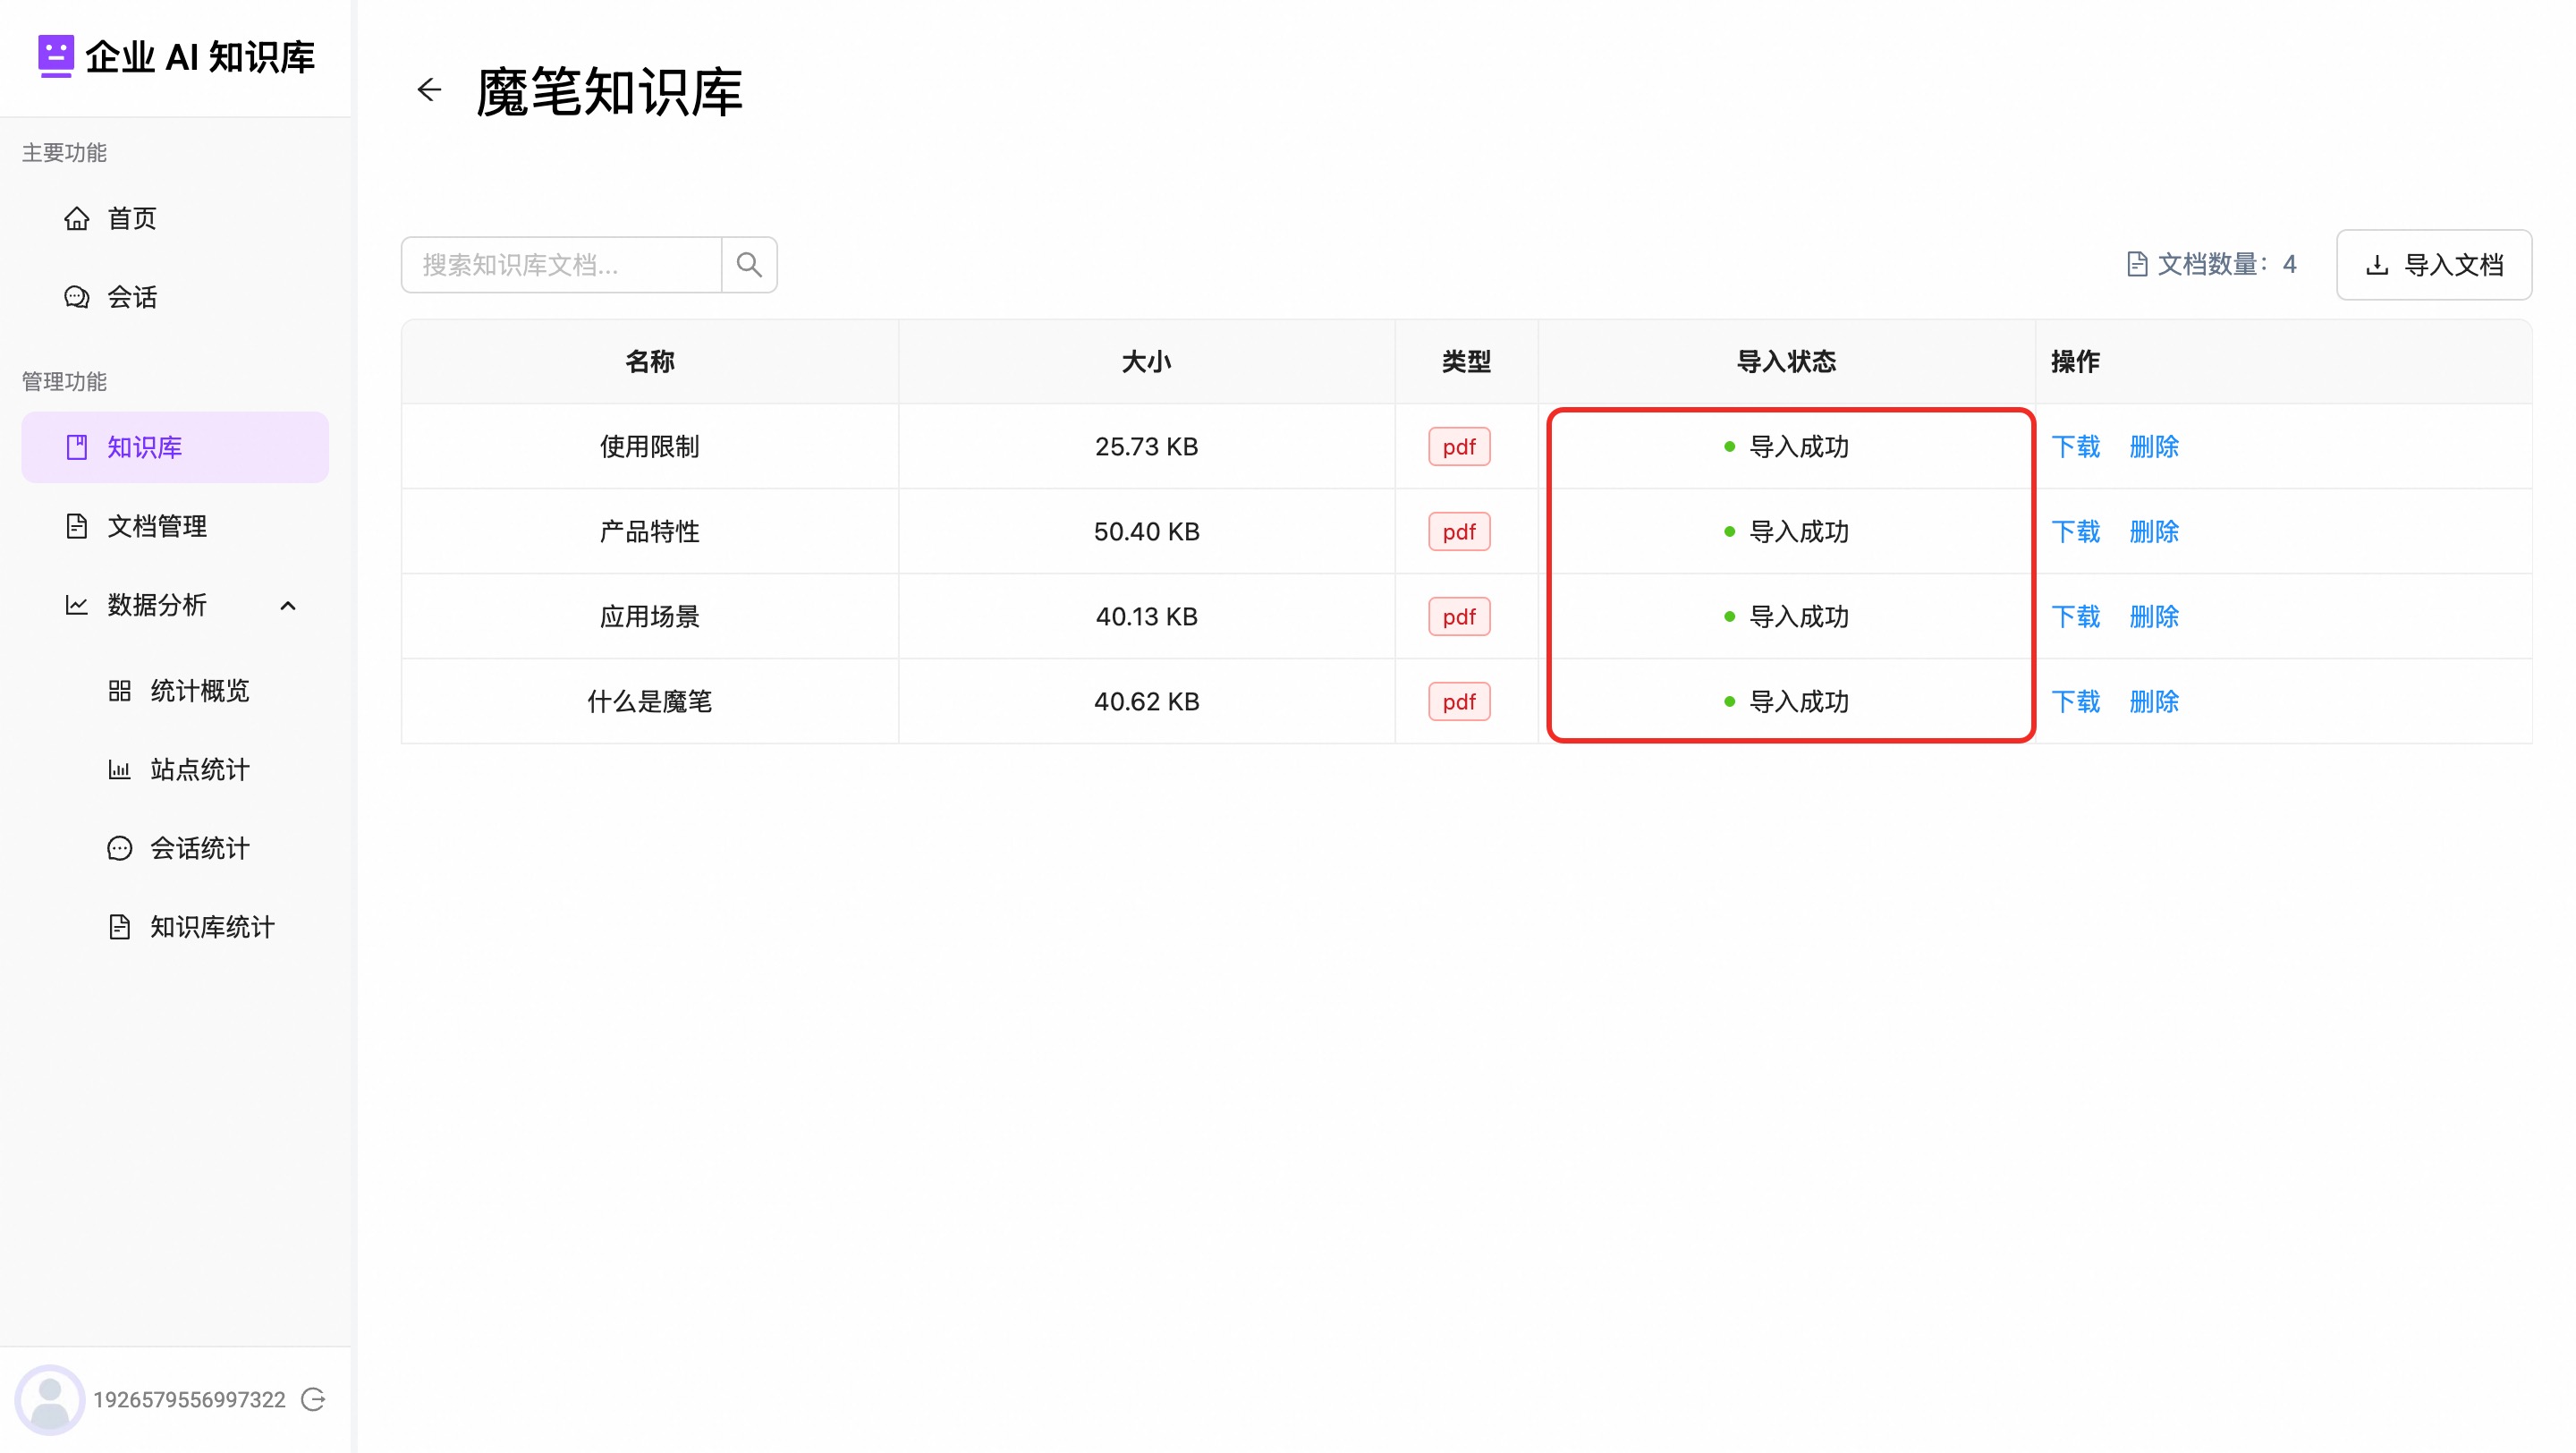Click the 企业 AI 知识库 logo icon
The image size is (2576, 1453).
(56, 56)
